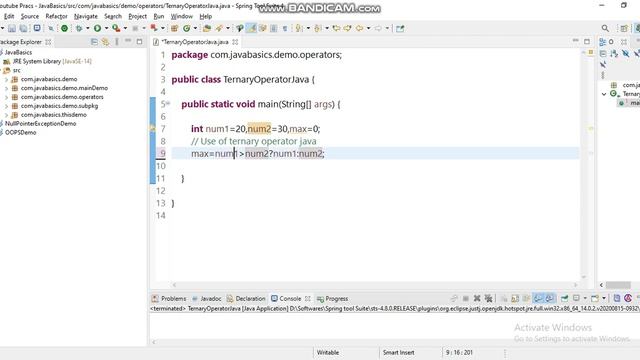Image resolution: width=640 pixels, height=360 pixels.
Task: Expand com.javabasics.demo package
Action: tap(6, 79)
